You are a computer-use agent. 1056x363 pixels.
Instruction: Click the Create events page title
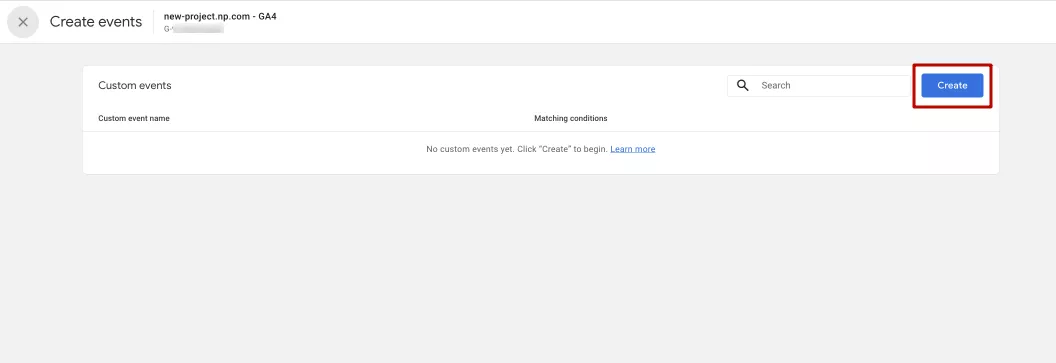tap(96, 22)
